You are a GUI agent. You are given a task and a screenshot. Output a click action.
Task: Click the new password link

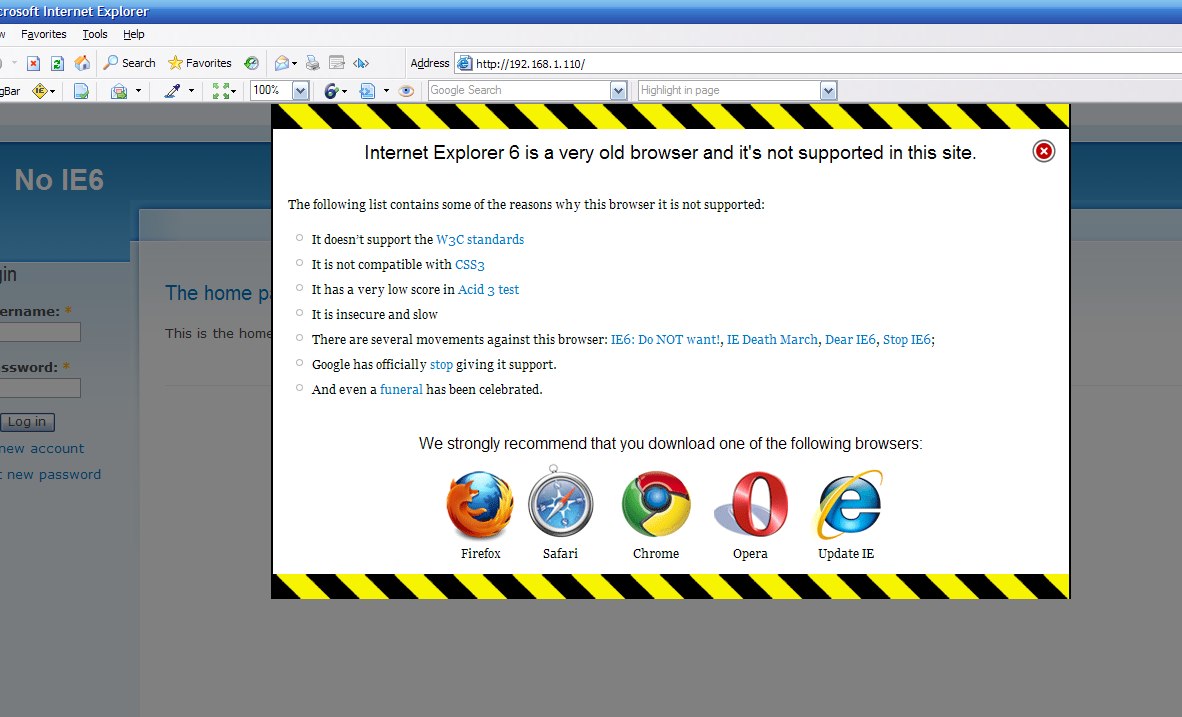(x=51, y=474)
